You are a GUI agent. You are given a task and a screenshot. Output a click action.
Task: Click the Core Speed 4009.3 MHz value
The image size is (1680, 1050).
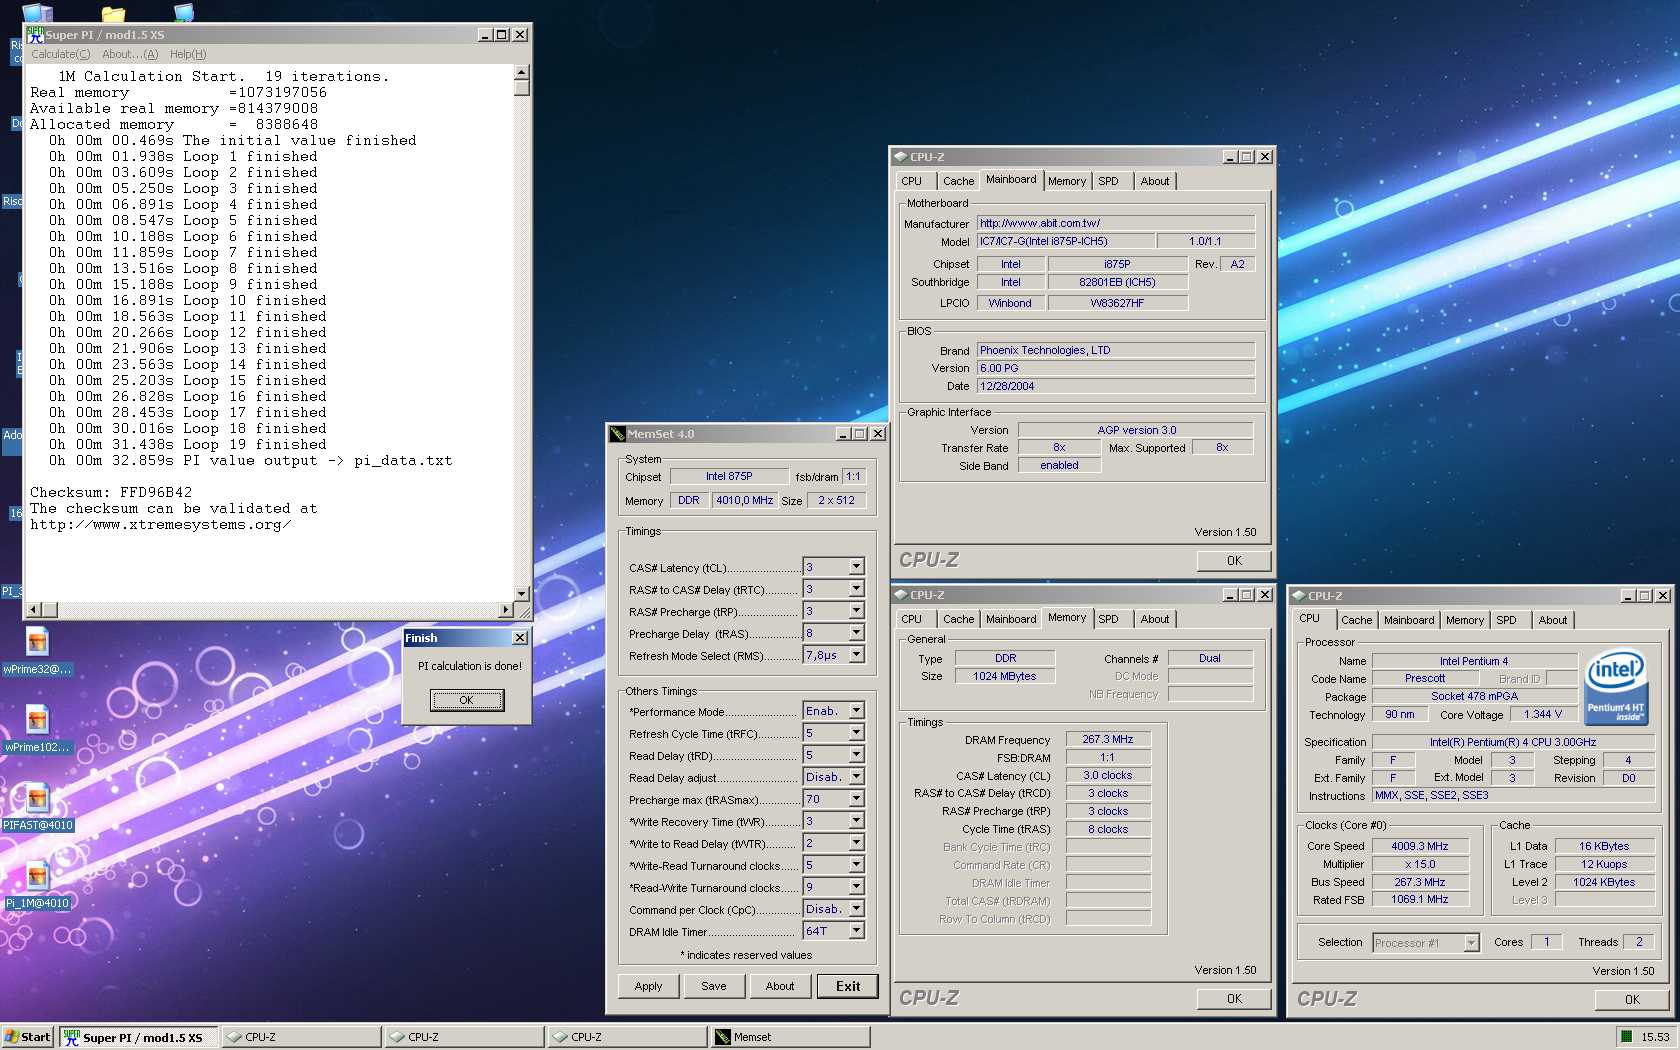(1420, 846)
